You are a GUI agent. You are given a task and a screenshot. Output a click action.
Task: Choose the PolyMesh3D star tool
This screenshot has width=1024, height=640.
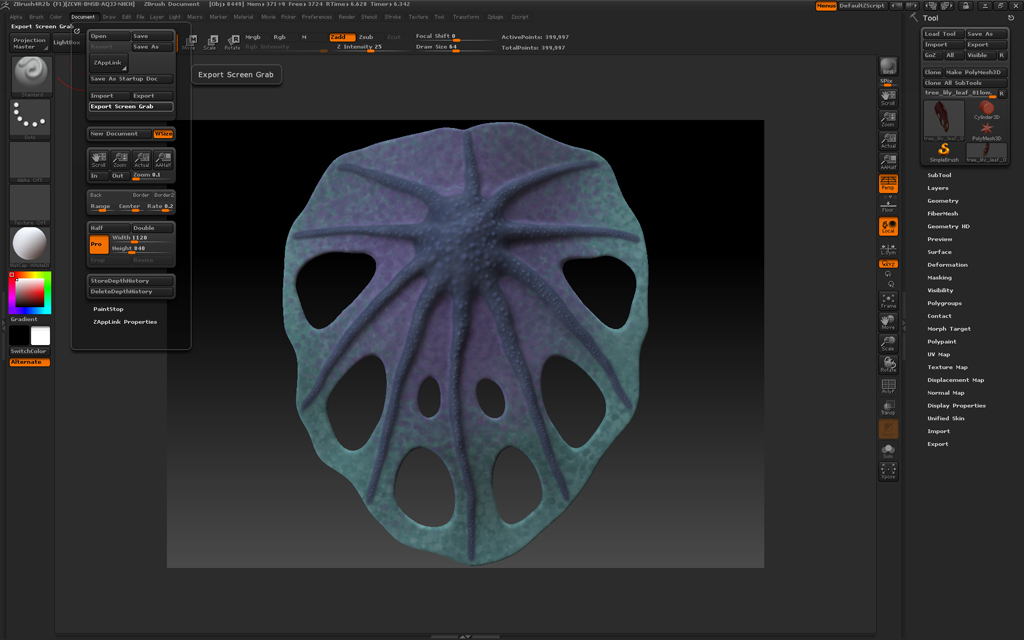pyautogui.click(x=987, y=130)
